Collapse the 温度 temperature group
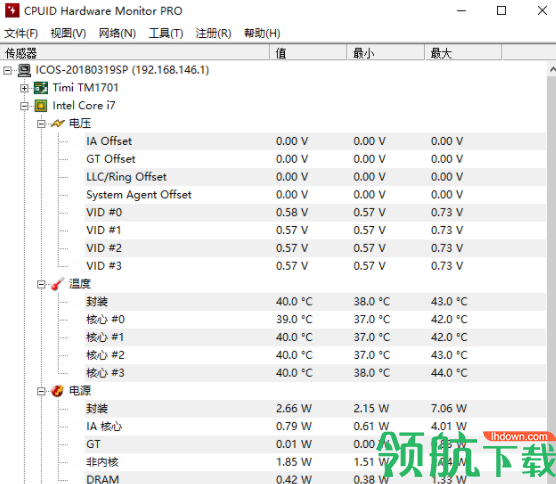Image resolution: width=556 pixels, height=484 pixels. [x=41, y=284]
